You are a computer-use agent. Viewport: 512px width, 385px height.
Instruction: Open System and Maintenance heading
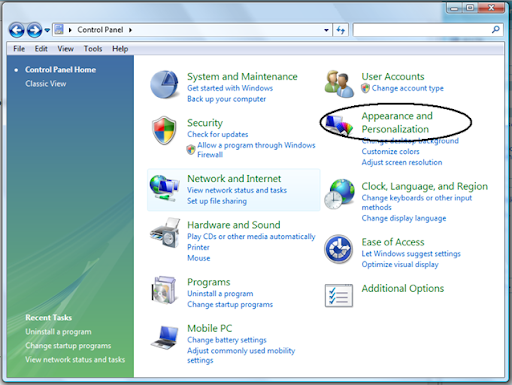pos(242,77)
